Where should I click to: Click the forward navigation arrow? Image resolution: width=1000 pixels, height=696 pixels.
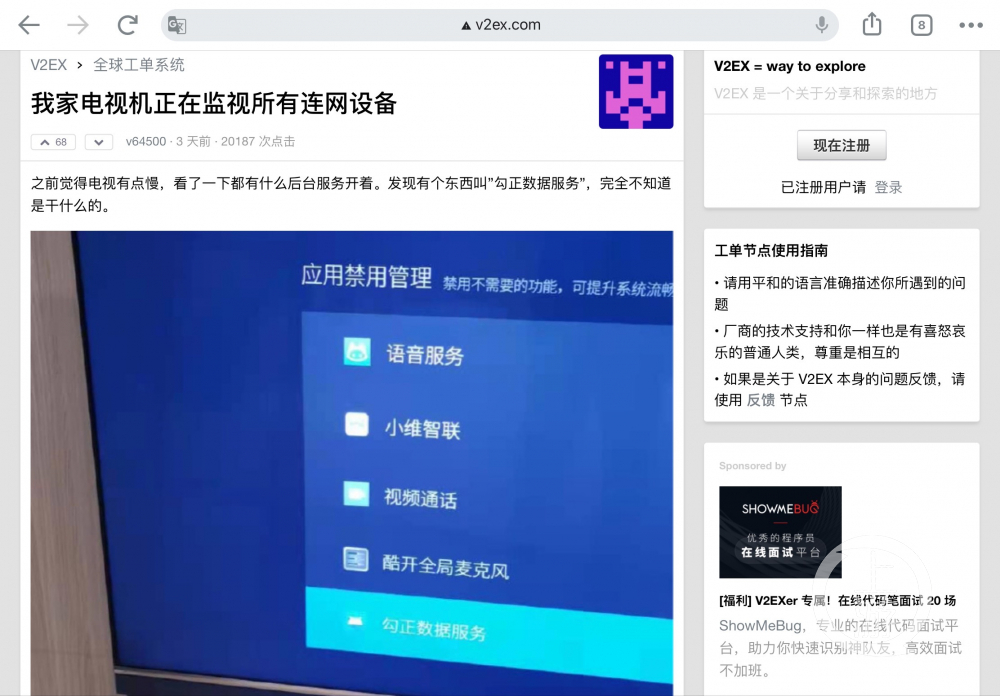(78, 25)
